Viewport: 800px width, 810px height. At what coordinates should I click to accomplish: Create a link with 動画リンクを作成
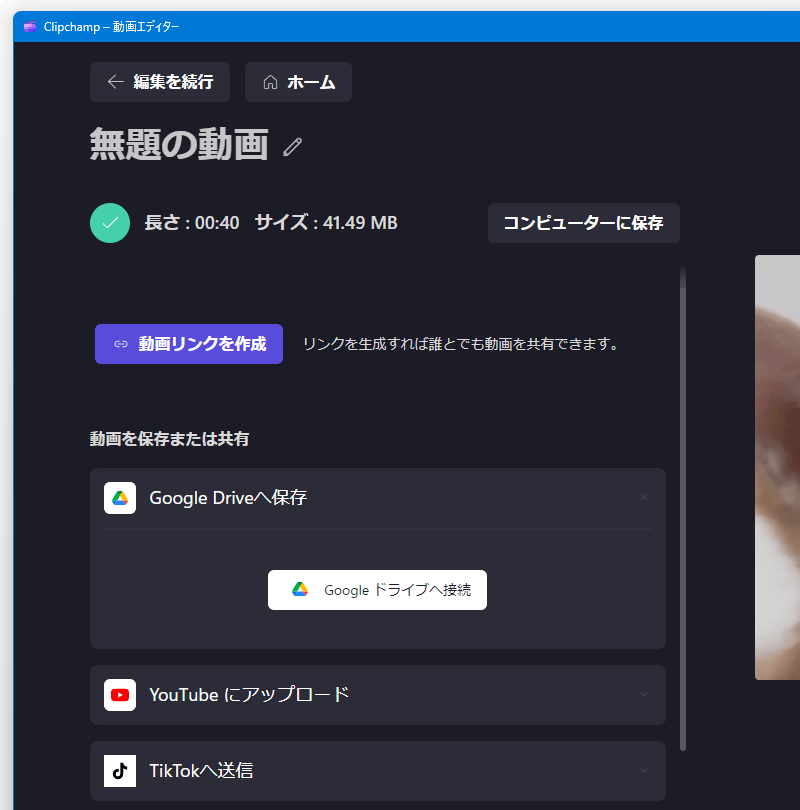[x=189, y=344]
